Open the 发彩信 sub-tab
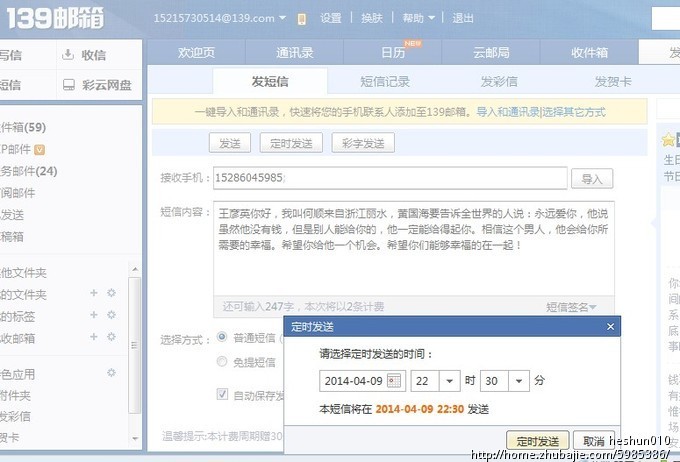This screenshot has height=462, width=680. 499,81
